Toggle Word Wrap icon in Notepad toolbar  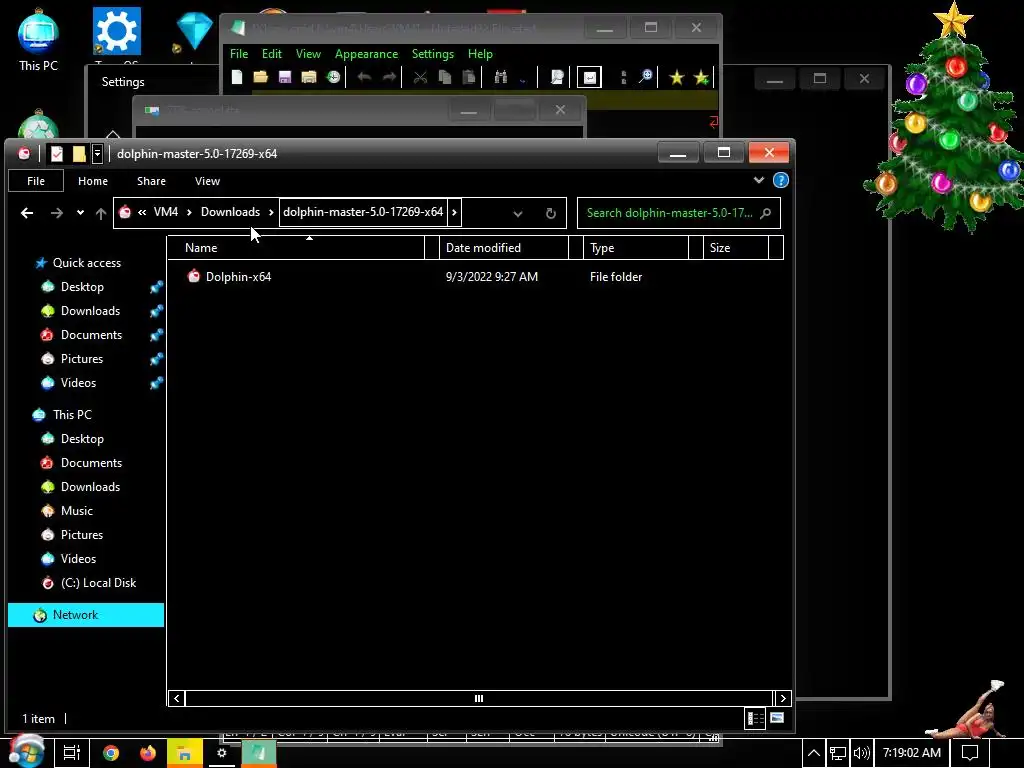tap(589, 77)
